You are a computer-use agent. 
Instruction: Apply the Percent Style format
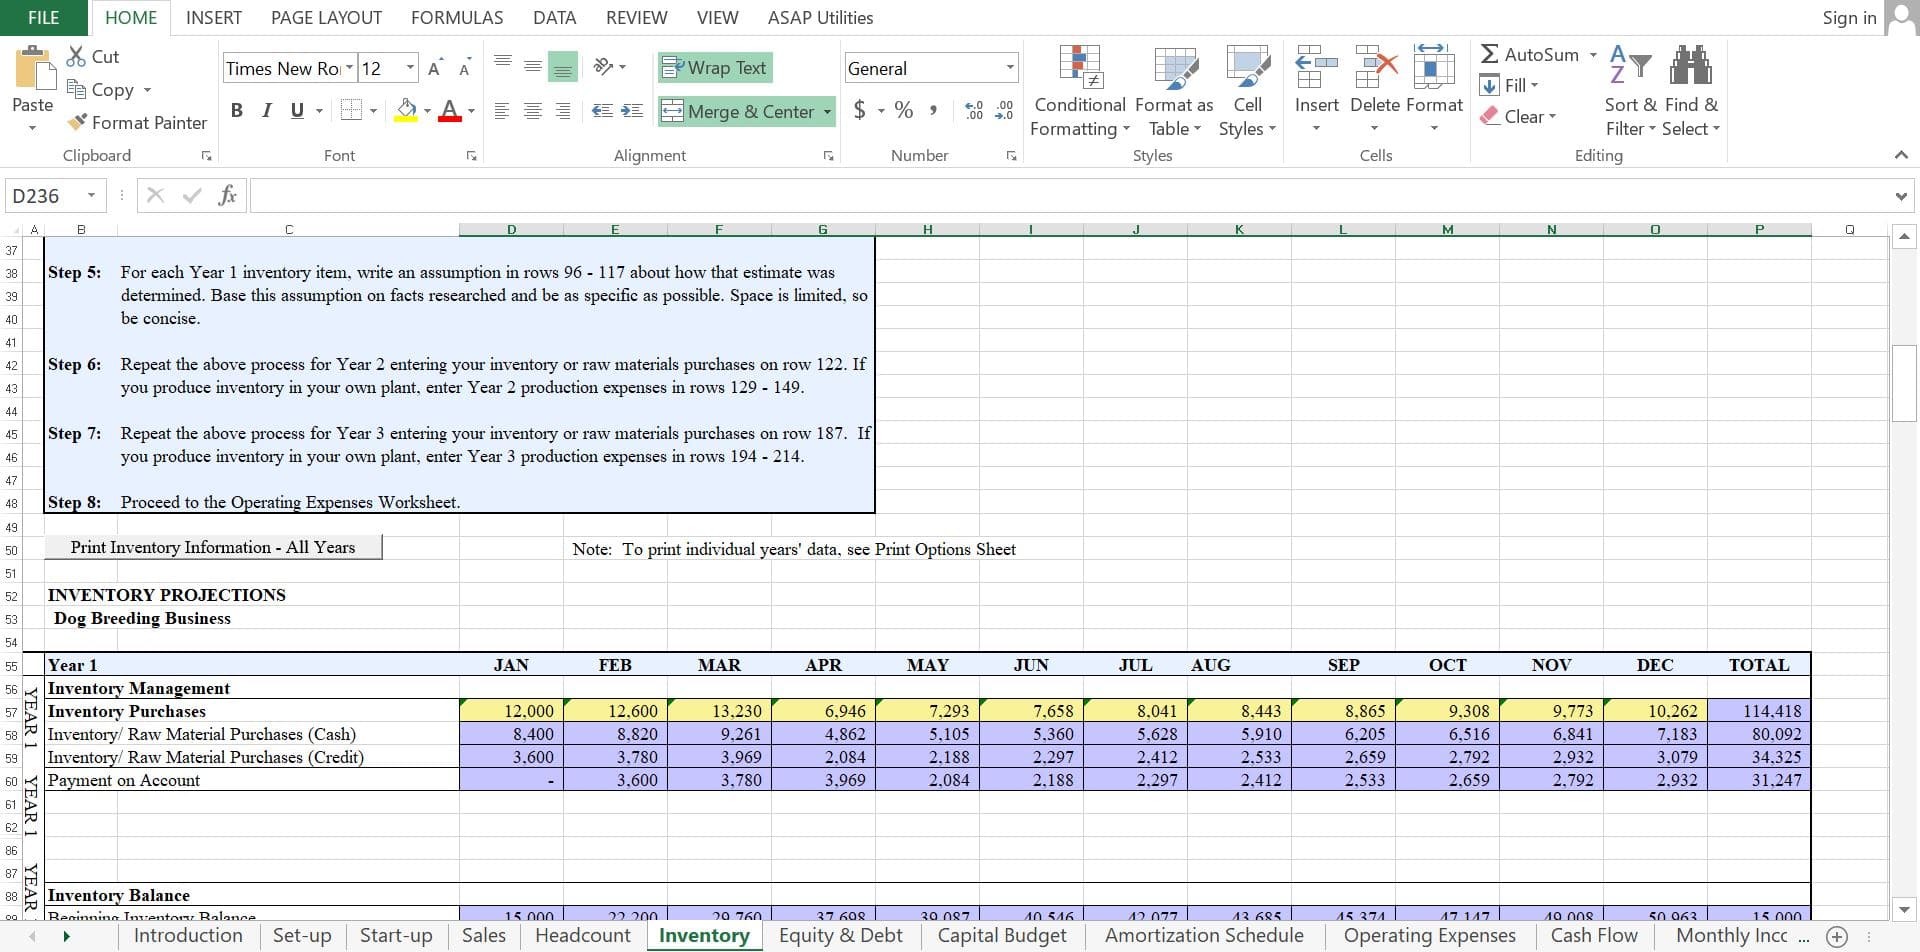point(904,110)
